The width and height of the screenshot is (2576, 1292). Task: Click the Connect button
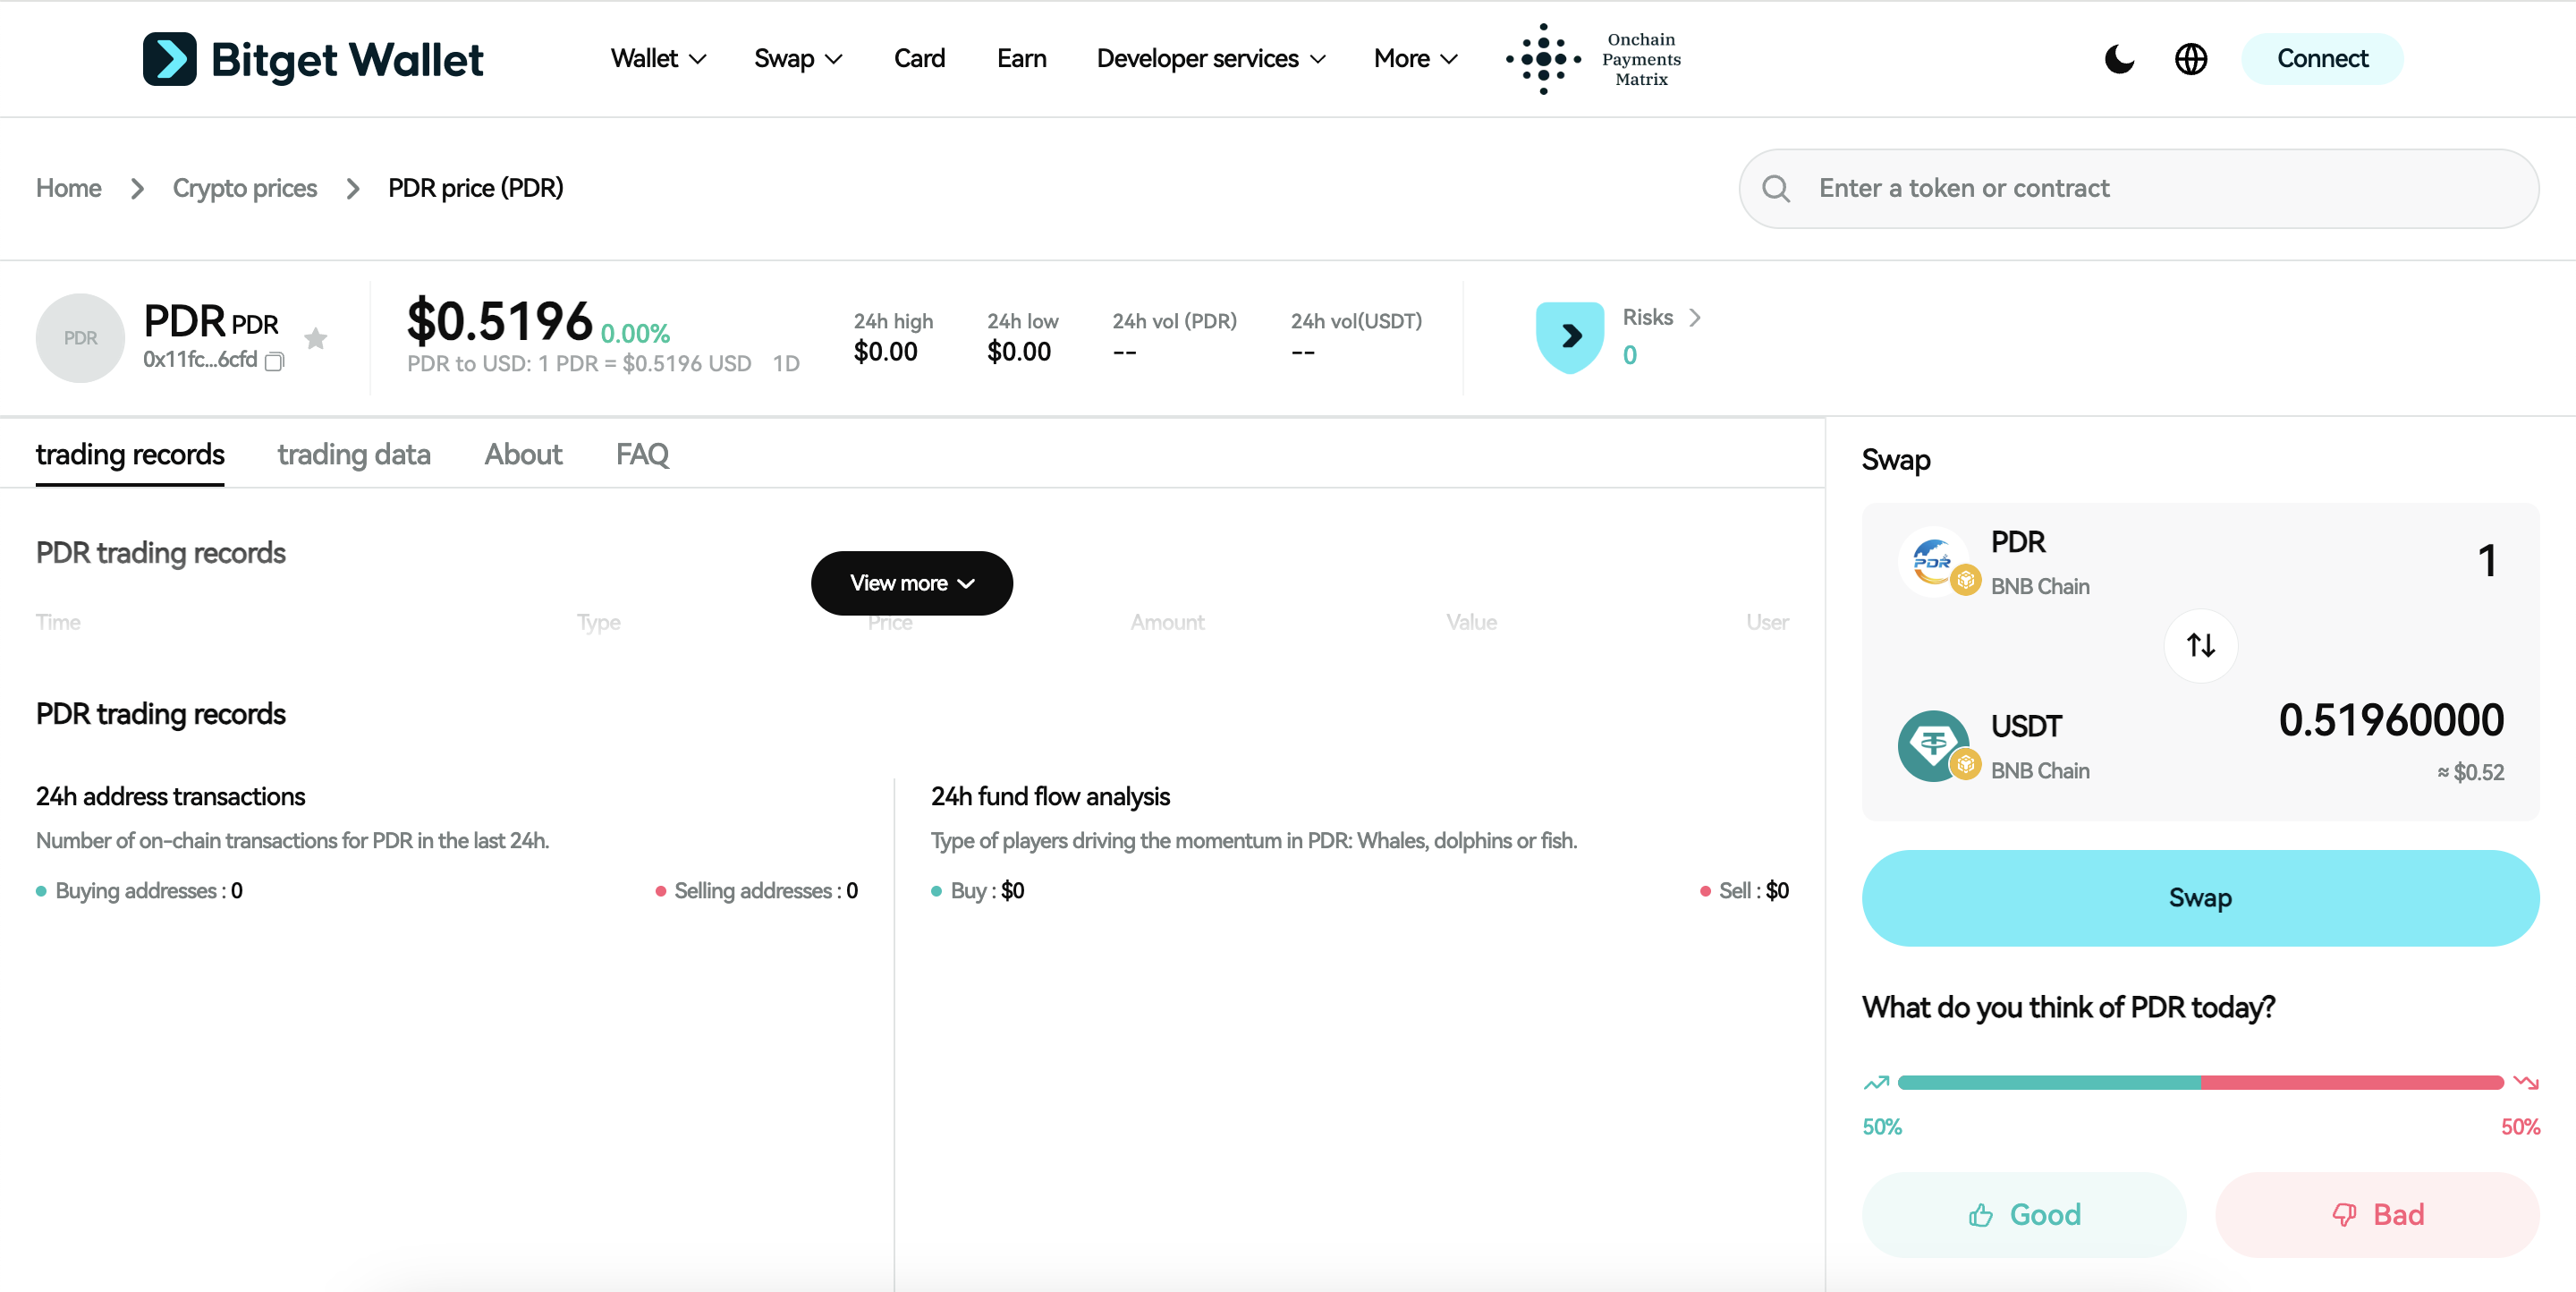tap(2322, 59)
